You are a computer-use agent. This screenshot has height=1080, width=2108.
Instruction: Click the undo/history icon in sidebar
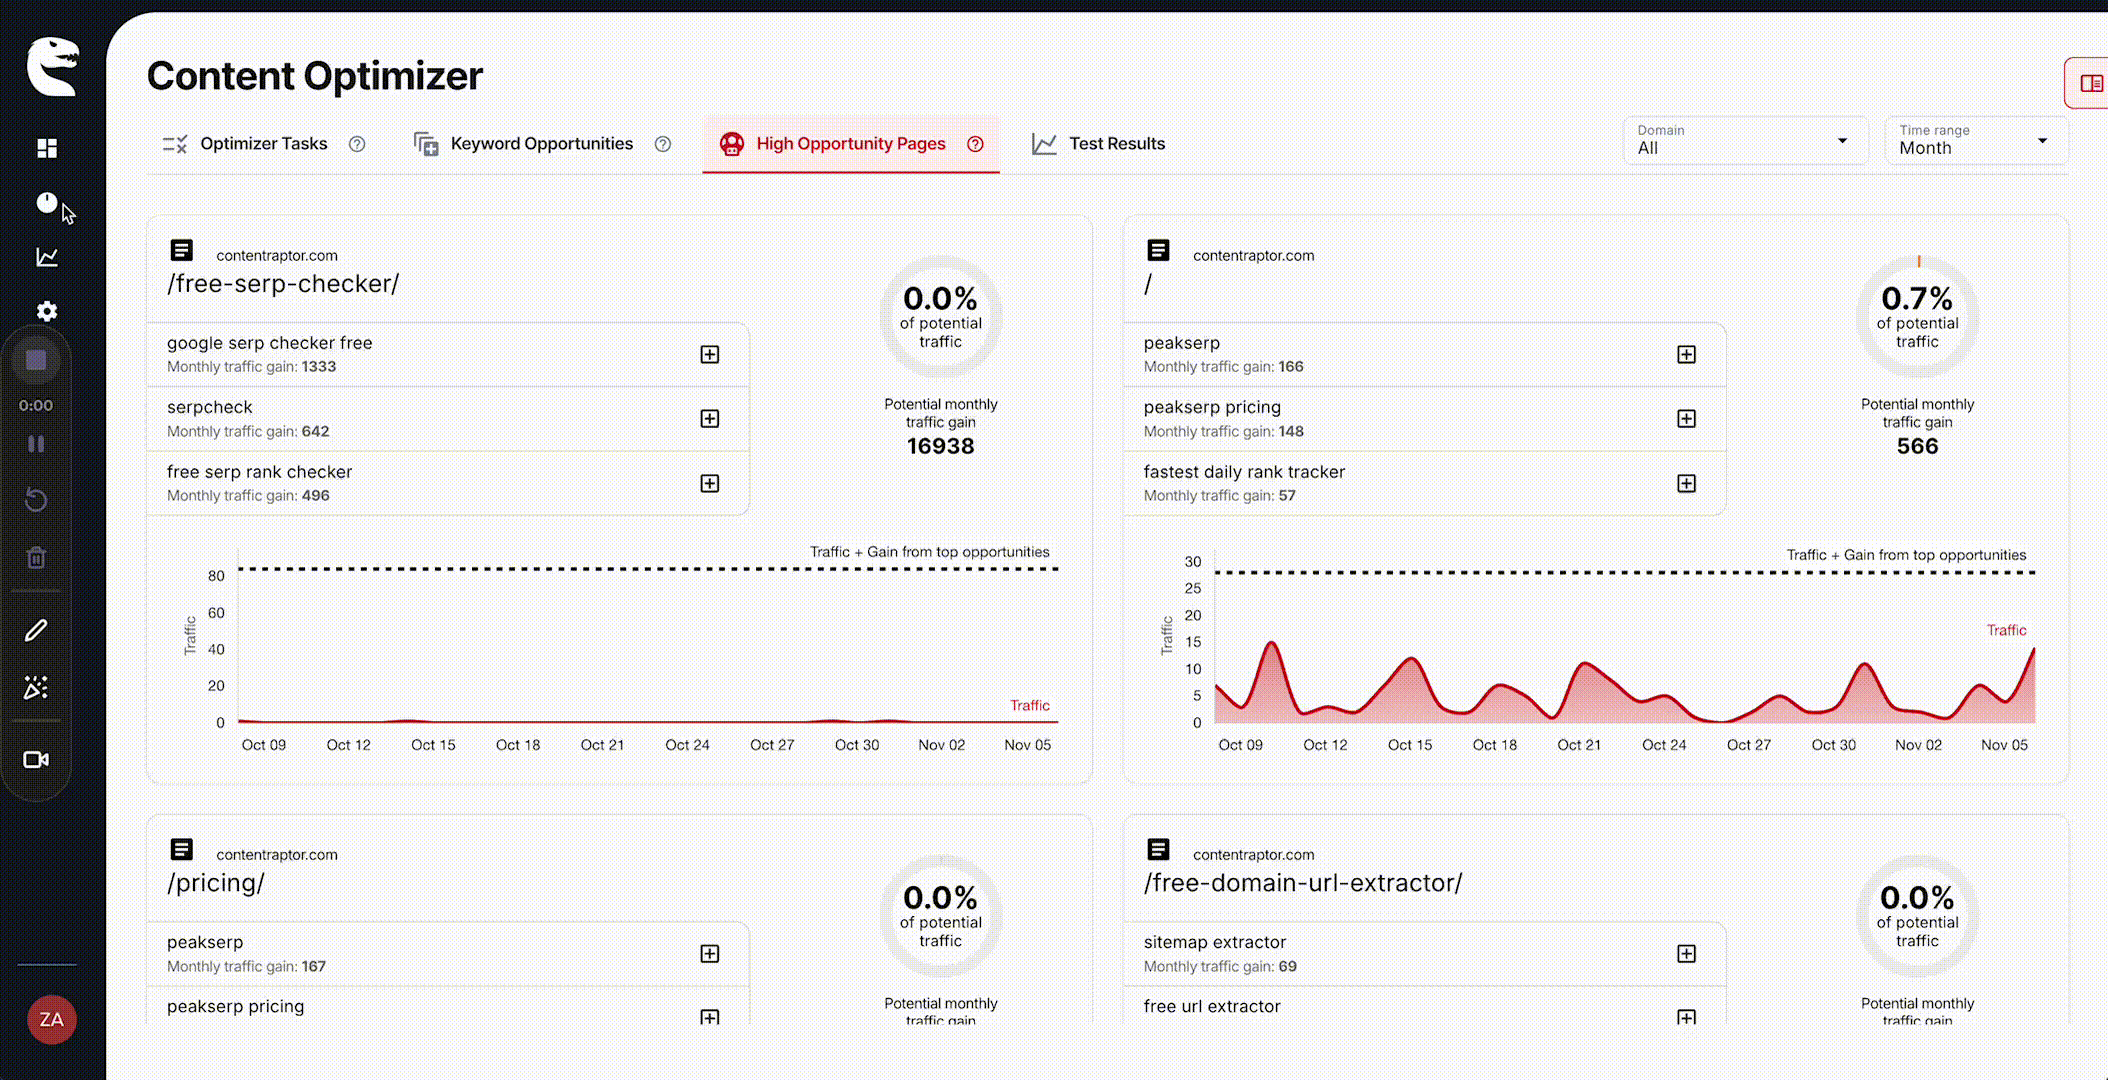point(37,500)
